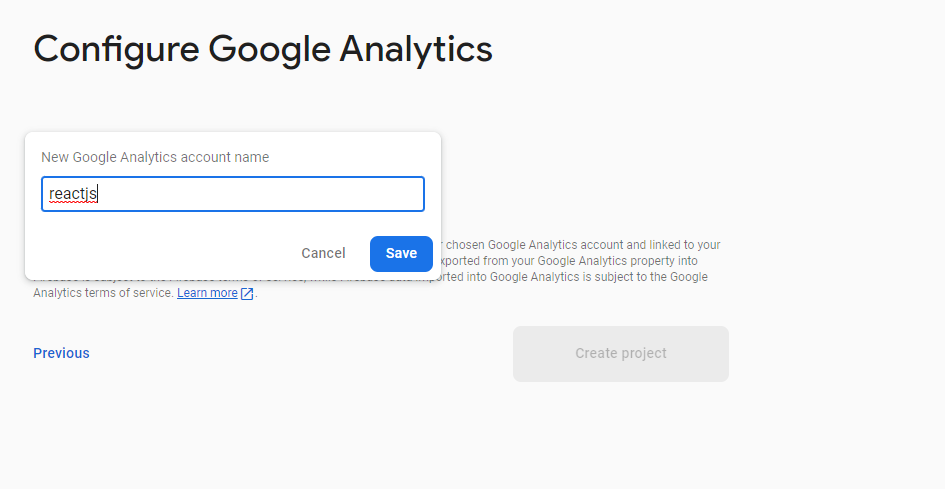Go back with the Previous link

coord(61,353)
